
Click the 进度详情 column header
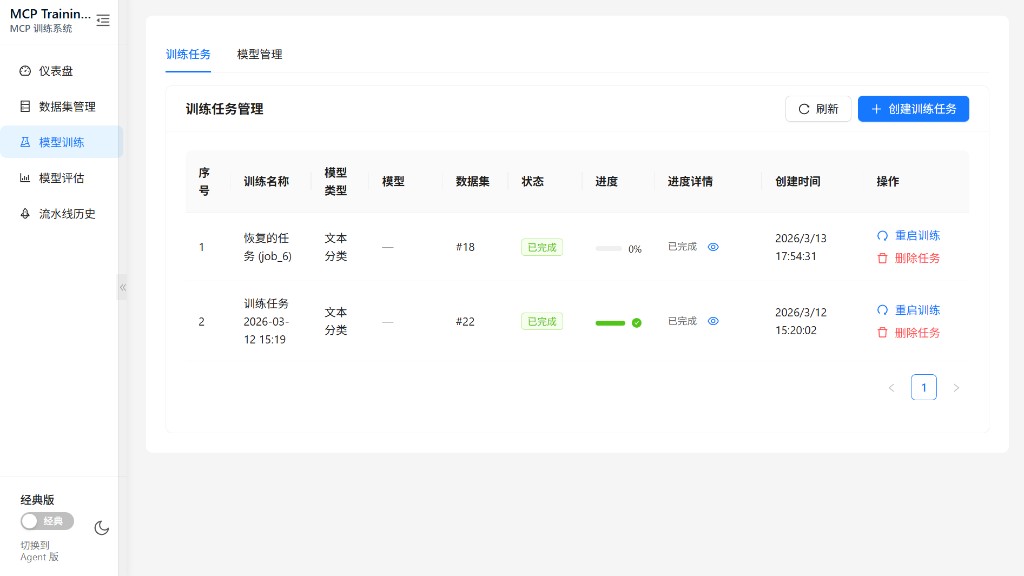click(690, 182)
